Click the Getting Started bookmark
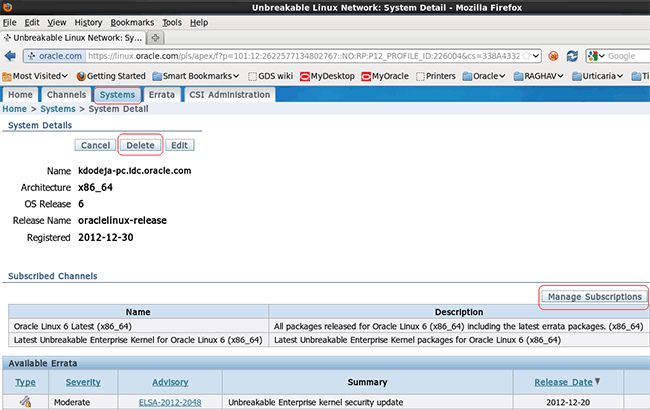The width and height of the screenshot is (650, 410). click(111, 76)
